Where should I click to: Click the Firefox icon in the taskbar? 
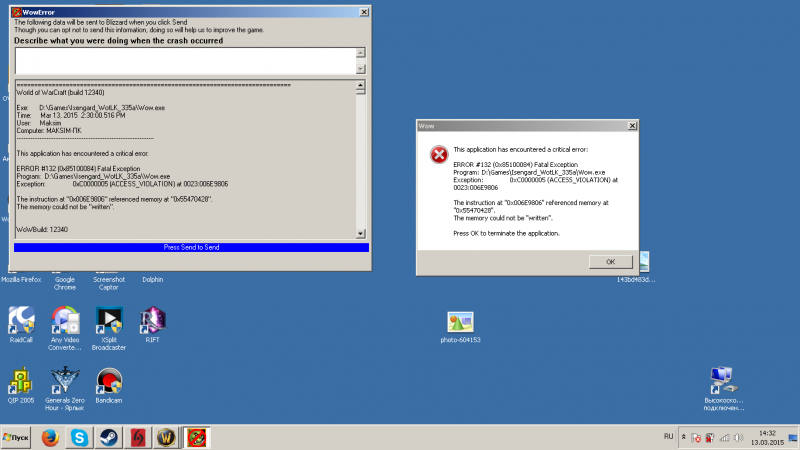[49, 437]
